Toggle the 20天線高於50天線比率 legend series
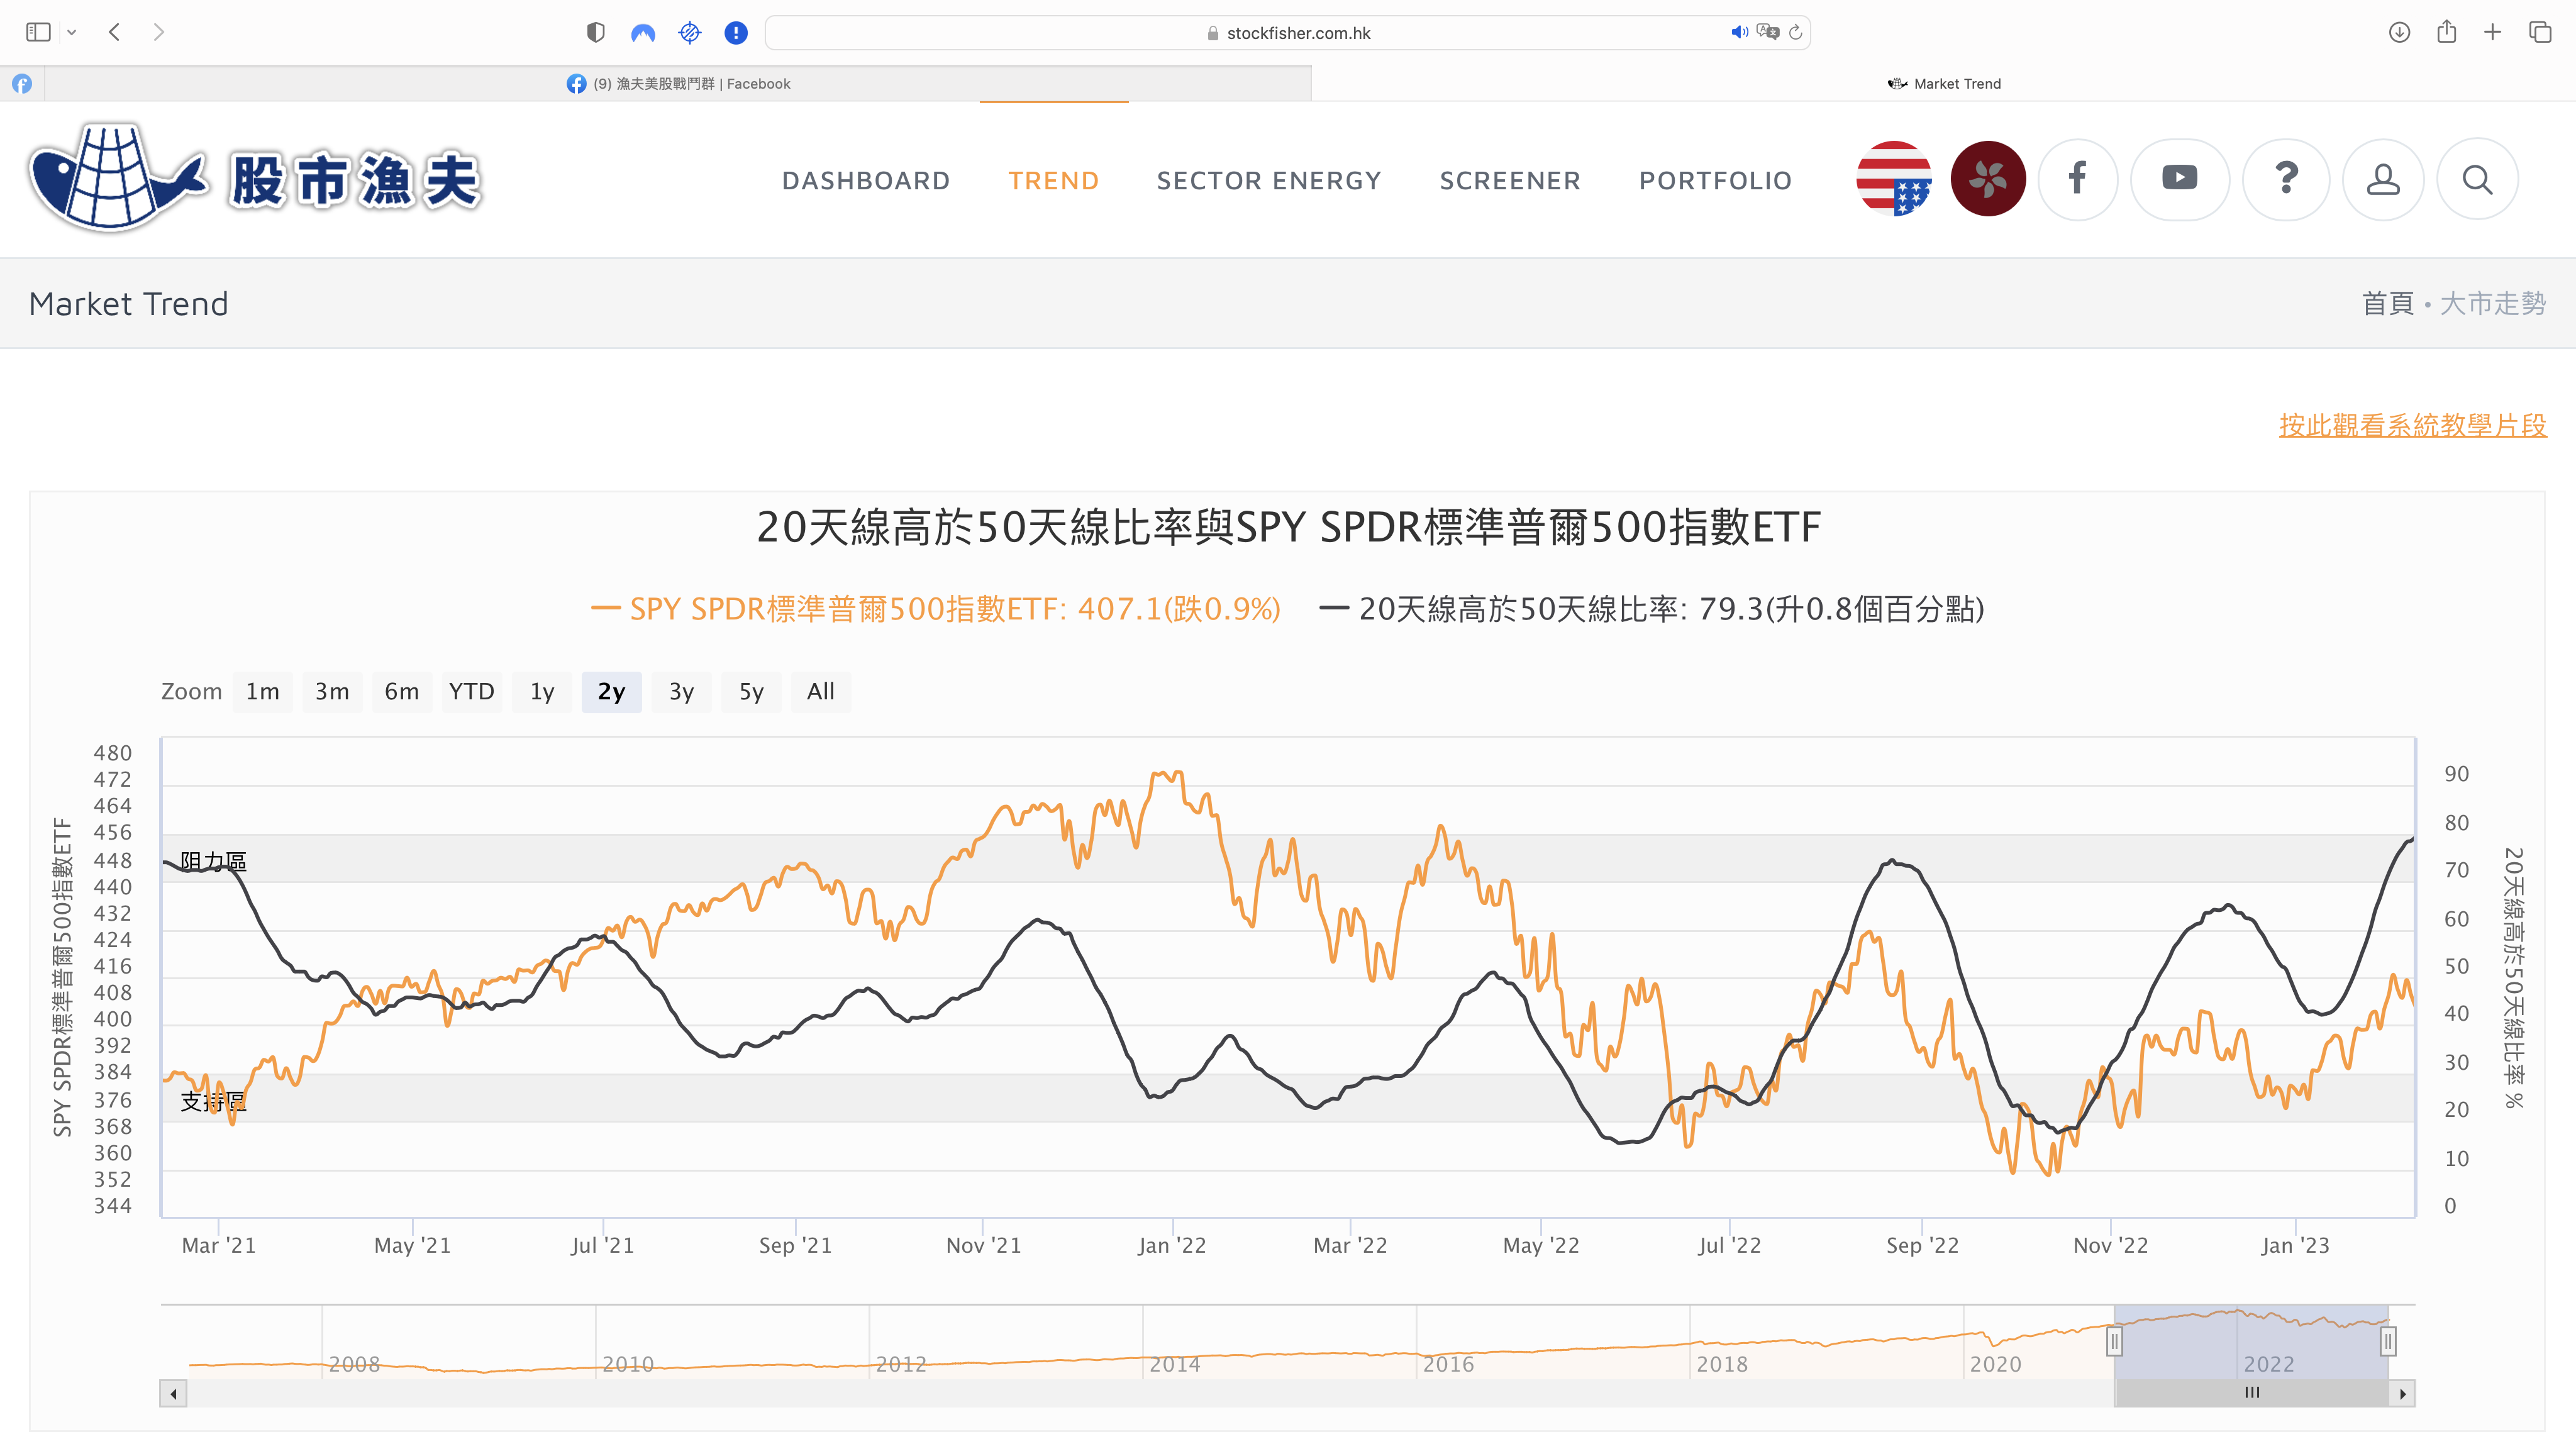The height and width of the screenshot is (1449, 2576). click(1652, 608)
